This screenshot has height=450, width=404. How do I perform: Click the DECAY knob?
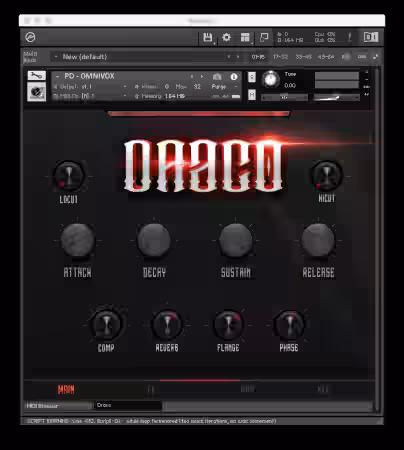point(154,240)
